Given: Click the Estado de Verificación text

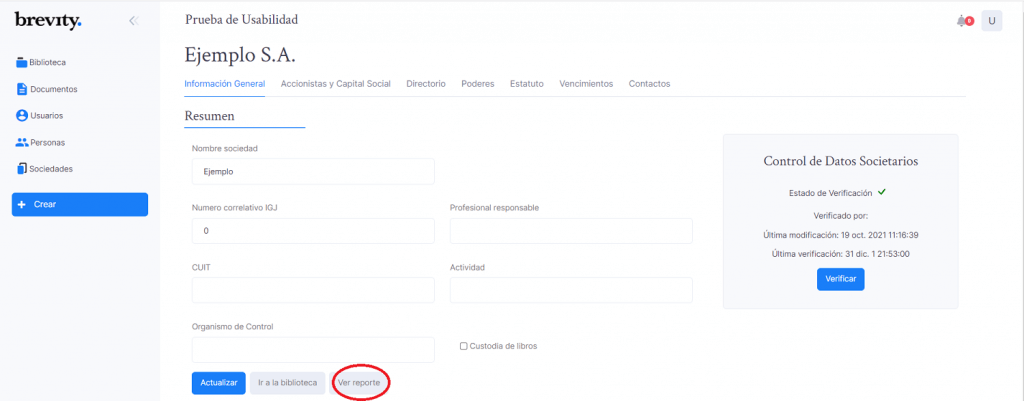Looking at the screenshot, I should click(x=831, y=193).
